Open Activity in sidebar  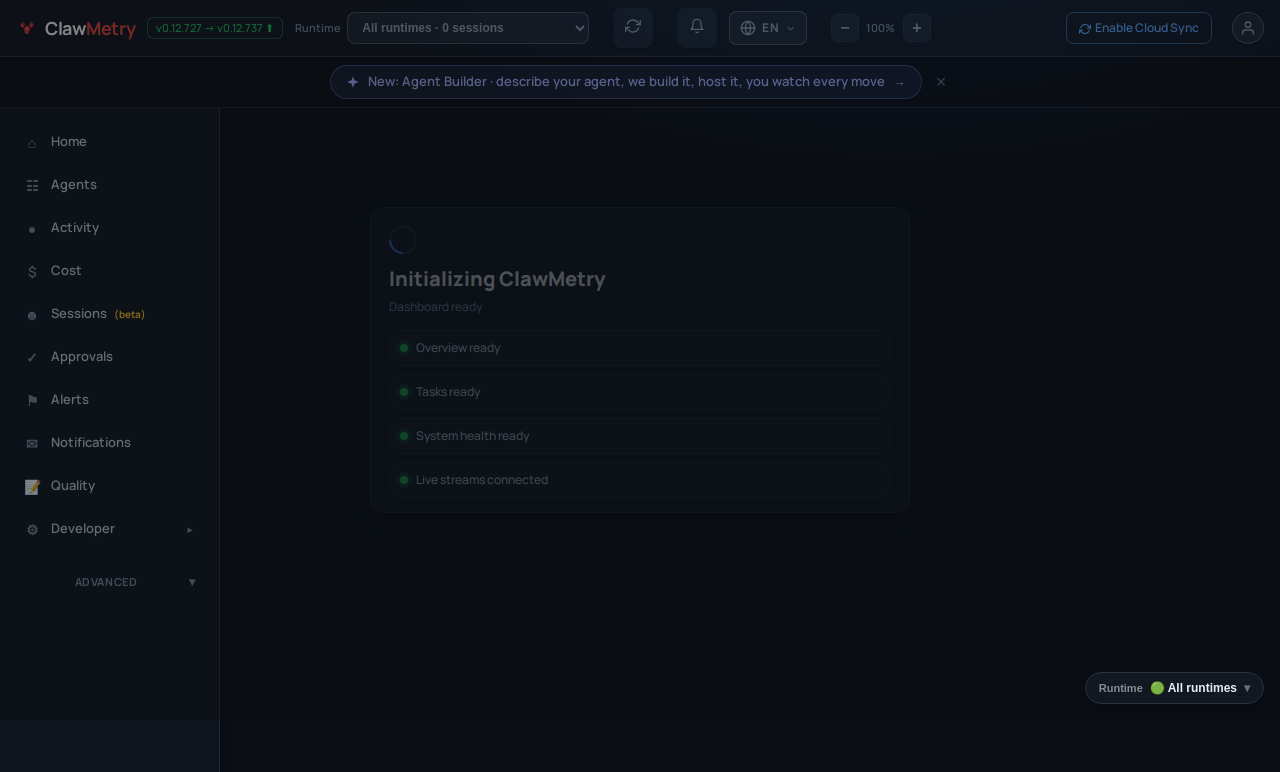point(110,228)
